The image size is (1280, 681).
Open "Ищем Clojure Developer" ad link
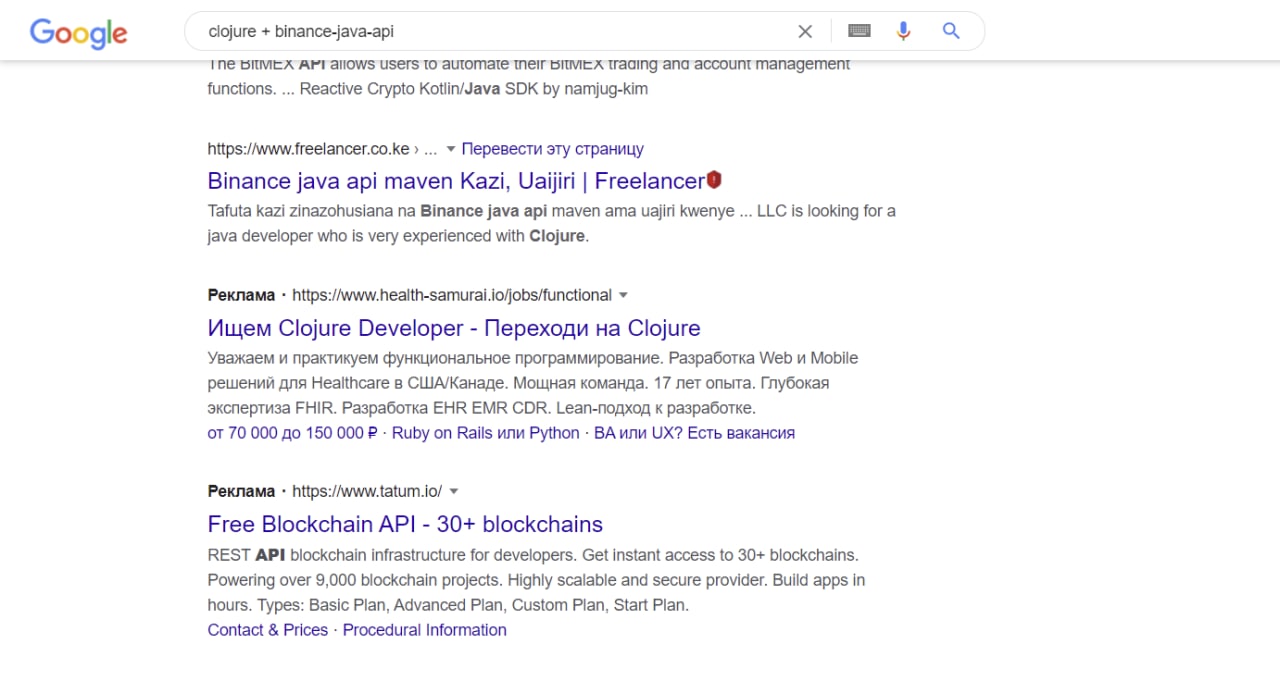(454, 328)
